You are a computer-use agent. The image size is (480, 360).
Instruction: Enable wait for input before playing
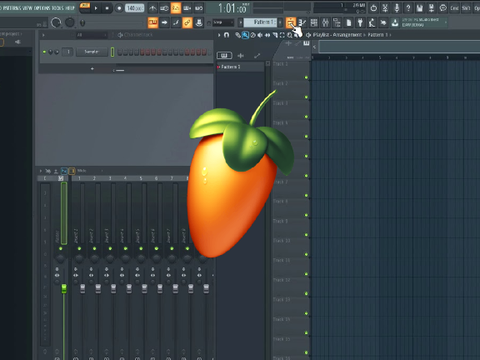pyautogui.click(x=164, y=8)
